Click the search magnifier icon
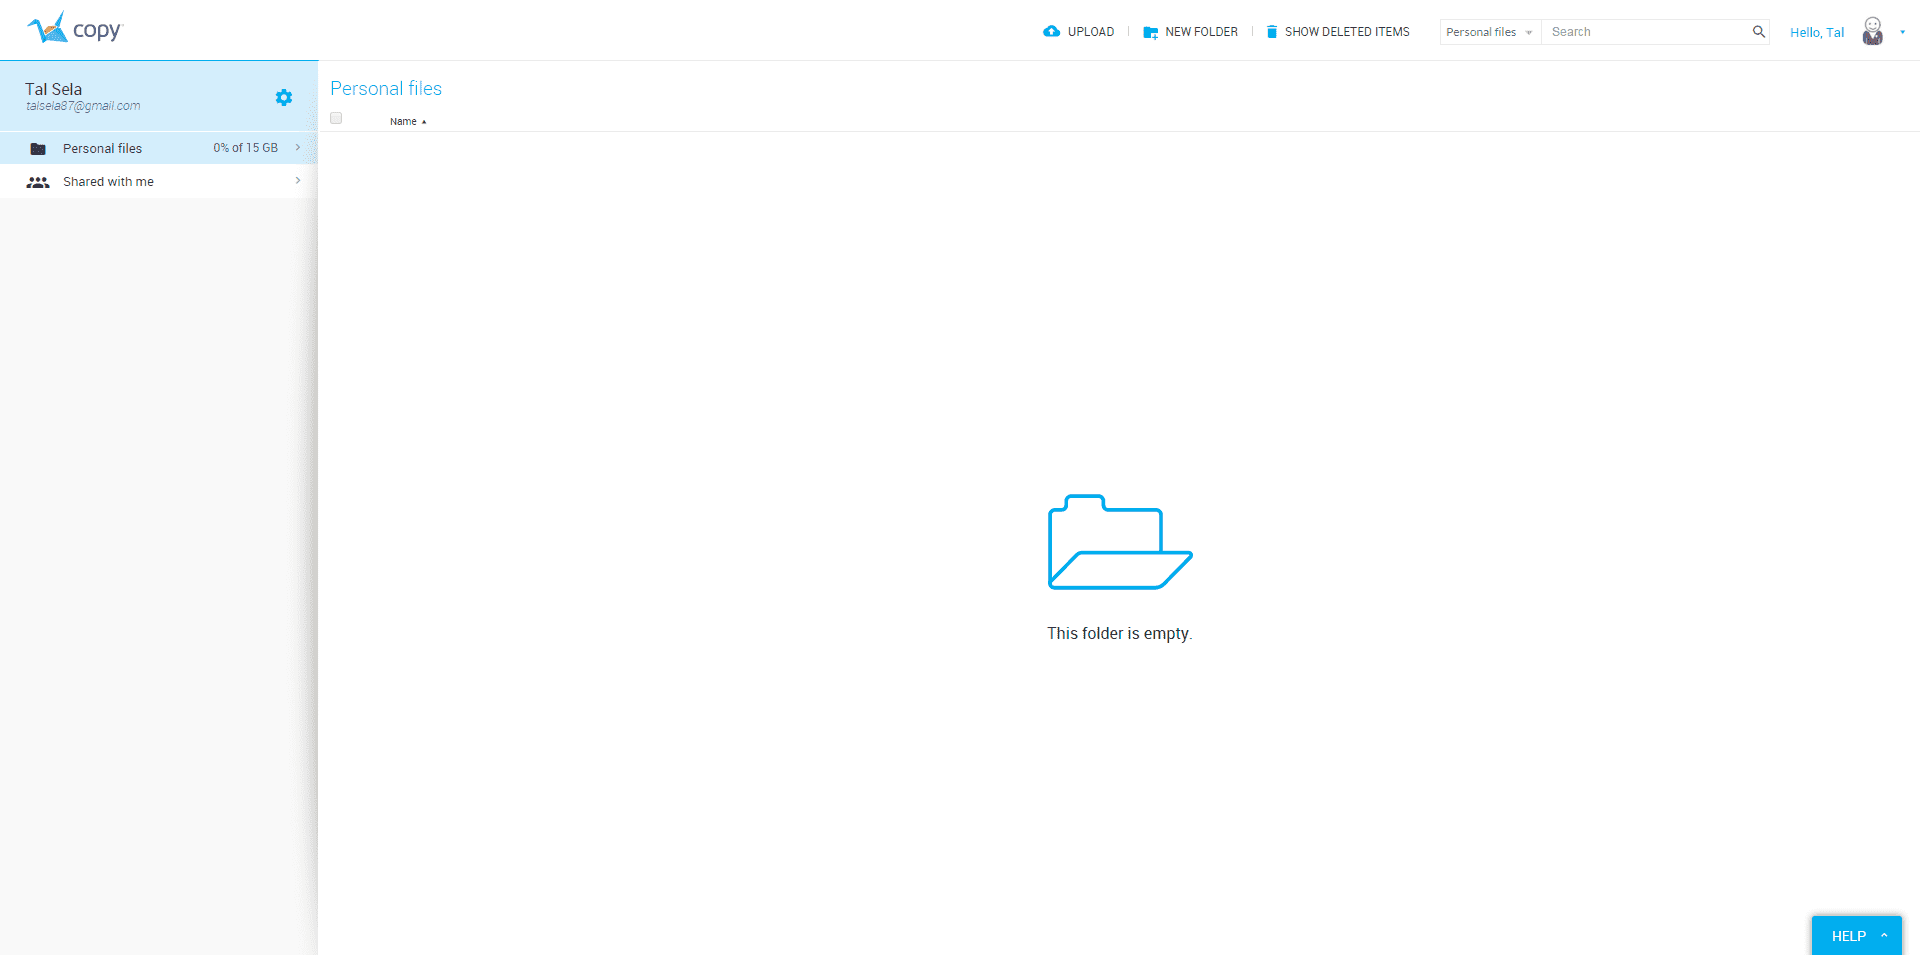This screenshot has width=1920, height=955. (x=1758, y=32)
